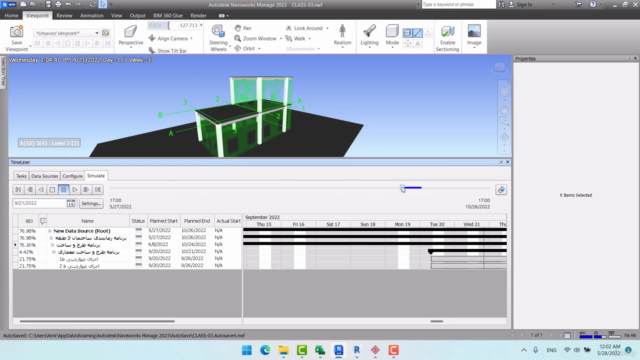The width and height of the screenshot is (640, 360).
Task: Expand the Orbit dropdown arrow
Action: click(259, 49)
